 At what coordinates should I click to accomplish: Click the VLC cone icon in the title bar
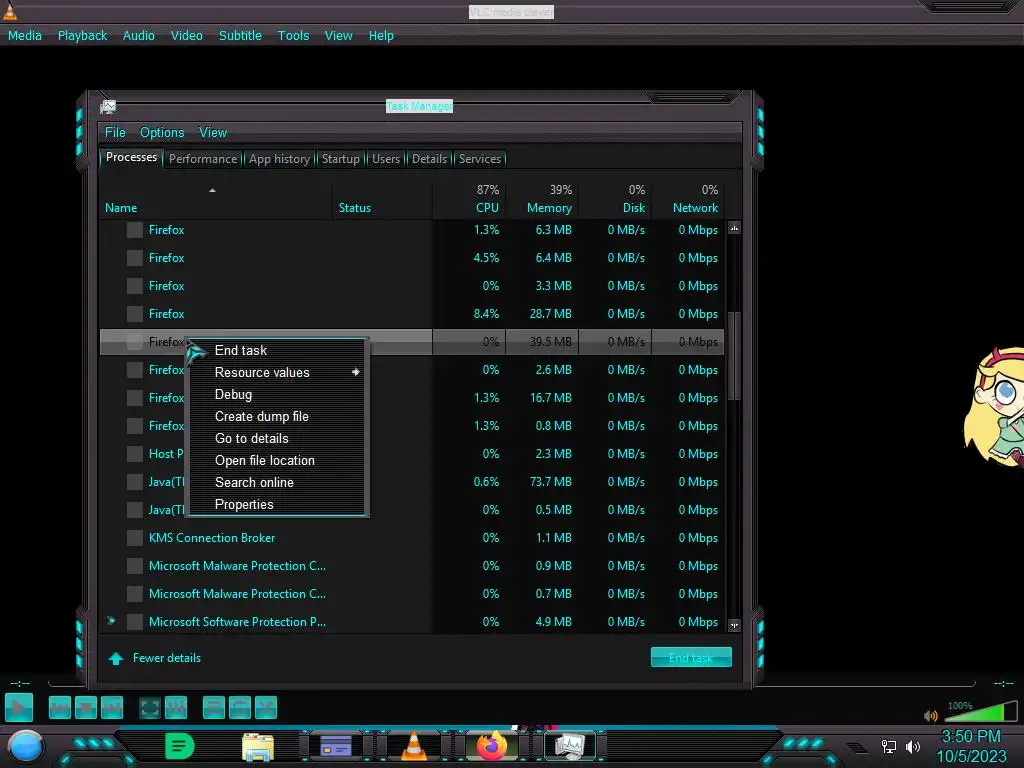click(x=9, y=11)
